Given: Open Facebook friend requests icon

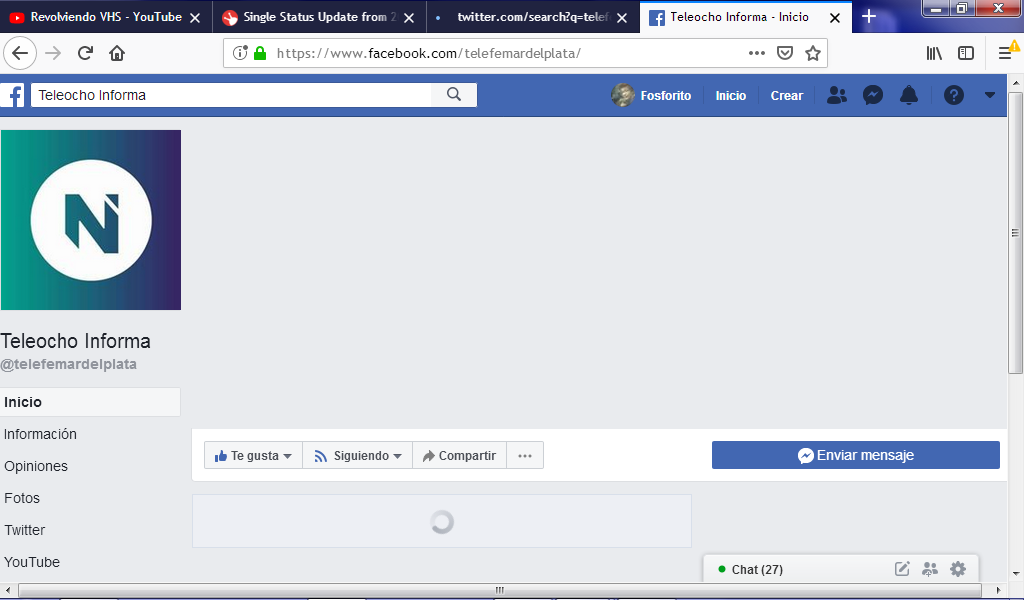Looking at the screenshot, I should coord(837,95).
